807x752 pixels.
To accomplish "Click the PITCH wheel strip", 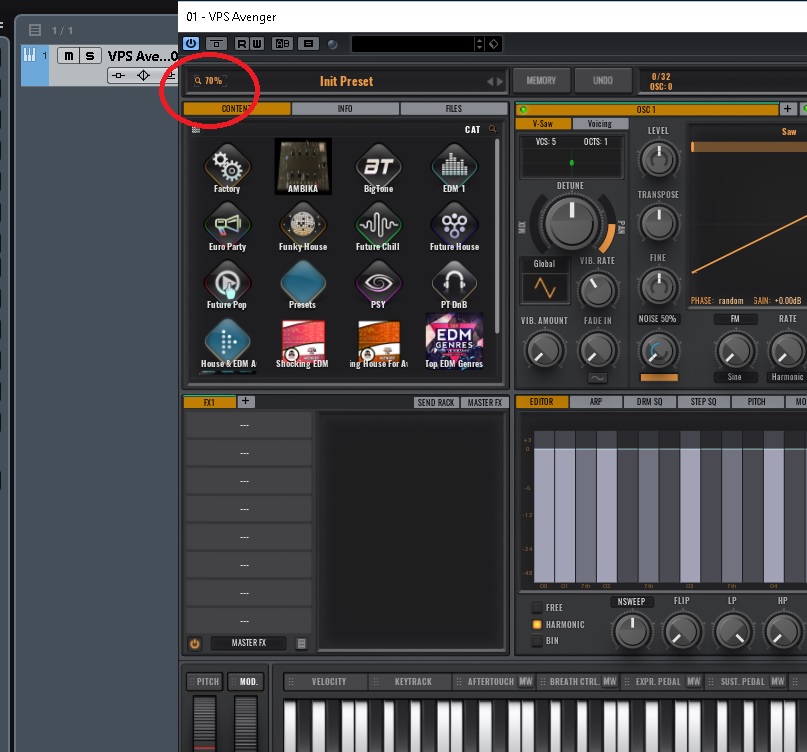I will click(x=204, y=722).
